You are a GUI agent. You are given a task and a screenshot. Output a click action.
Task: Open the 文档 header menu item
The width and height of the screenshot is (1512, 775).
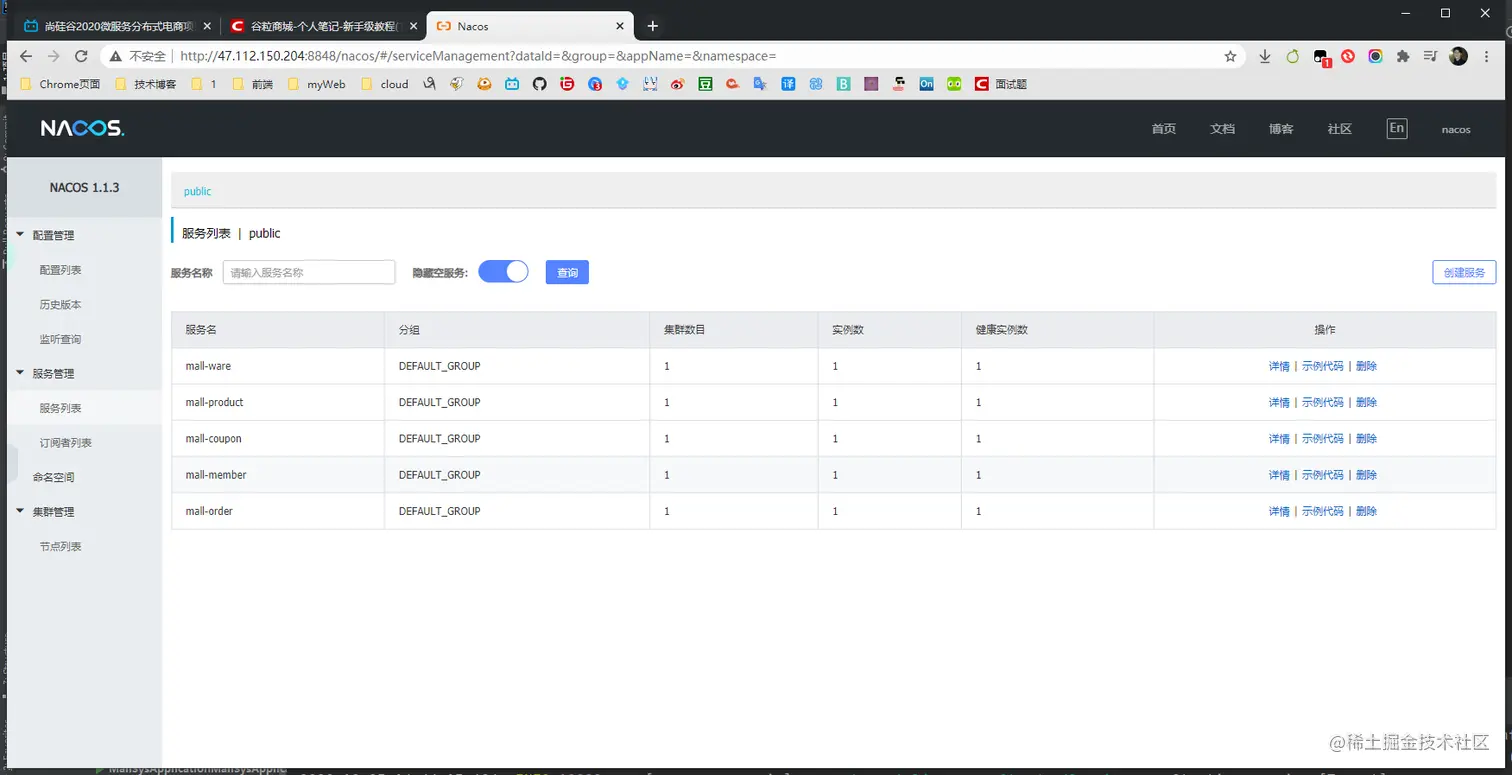1222,129
